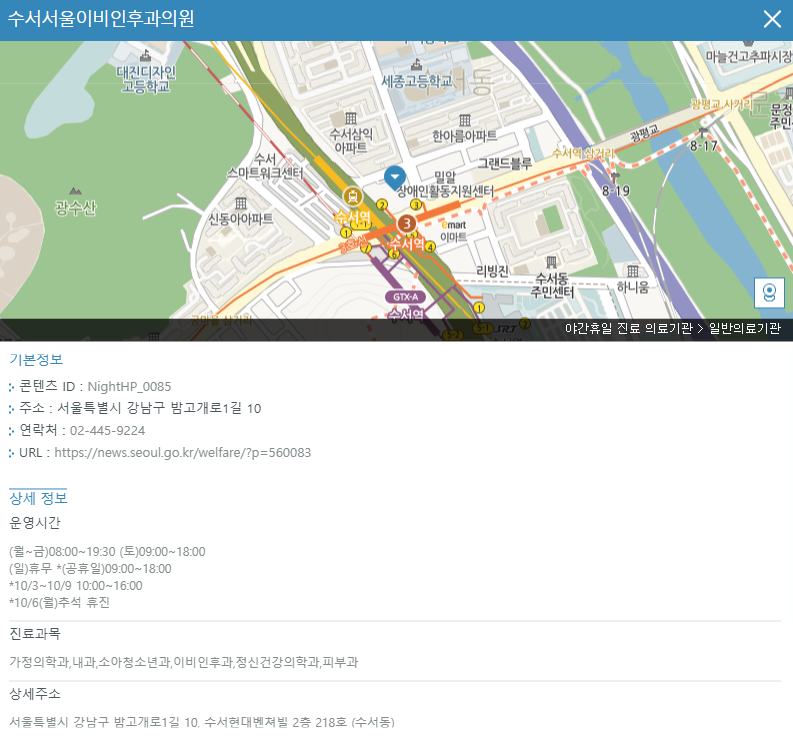Click the 8-17 road marker icon
The image size is (793, 747).
pos(703,133)
